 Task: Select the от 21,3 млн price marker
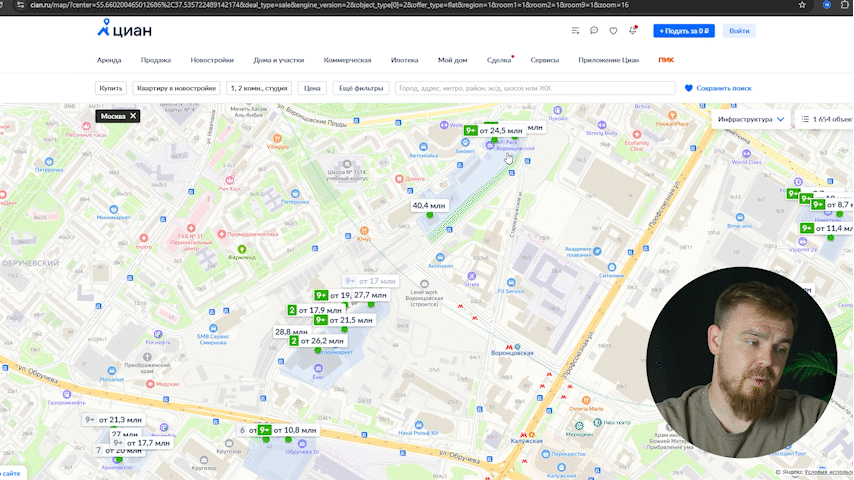(x=114, y=420)
